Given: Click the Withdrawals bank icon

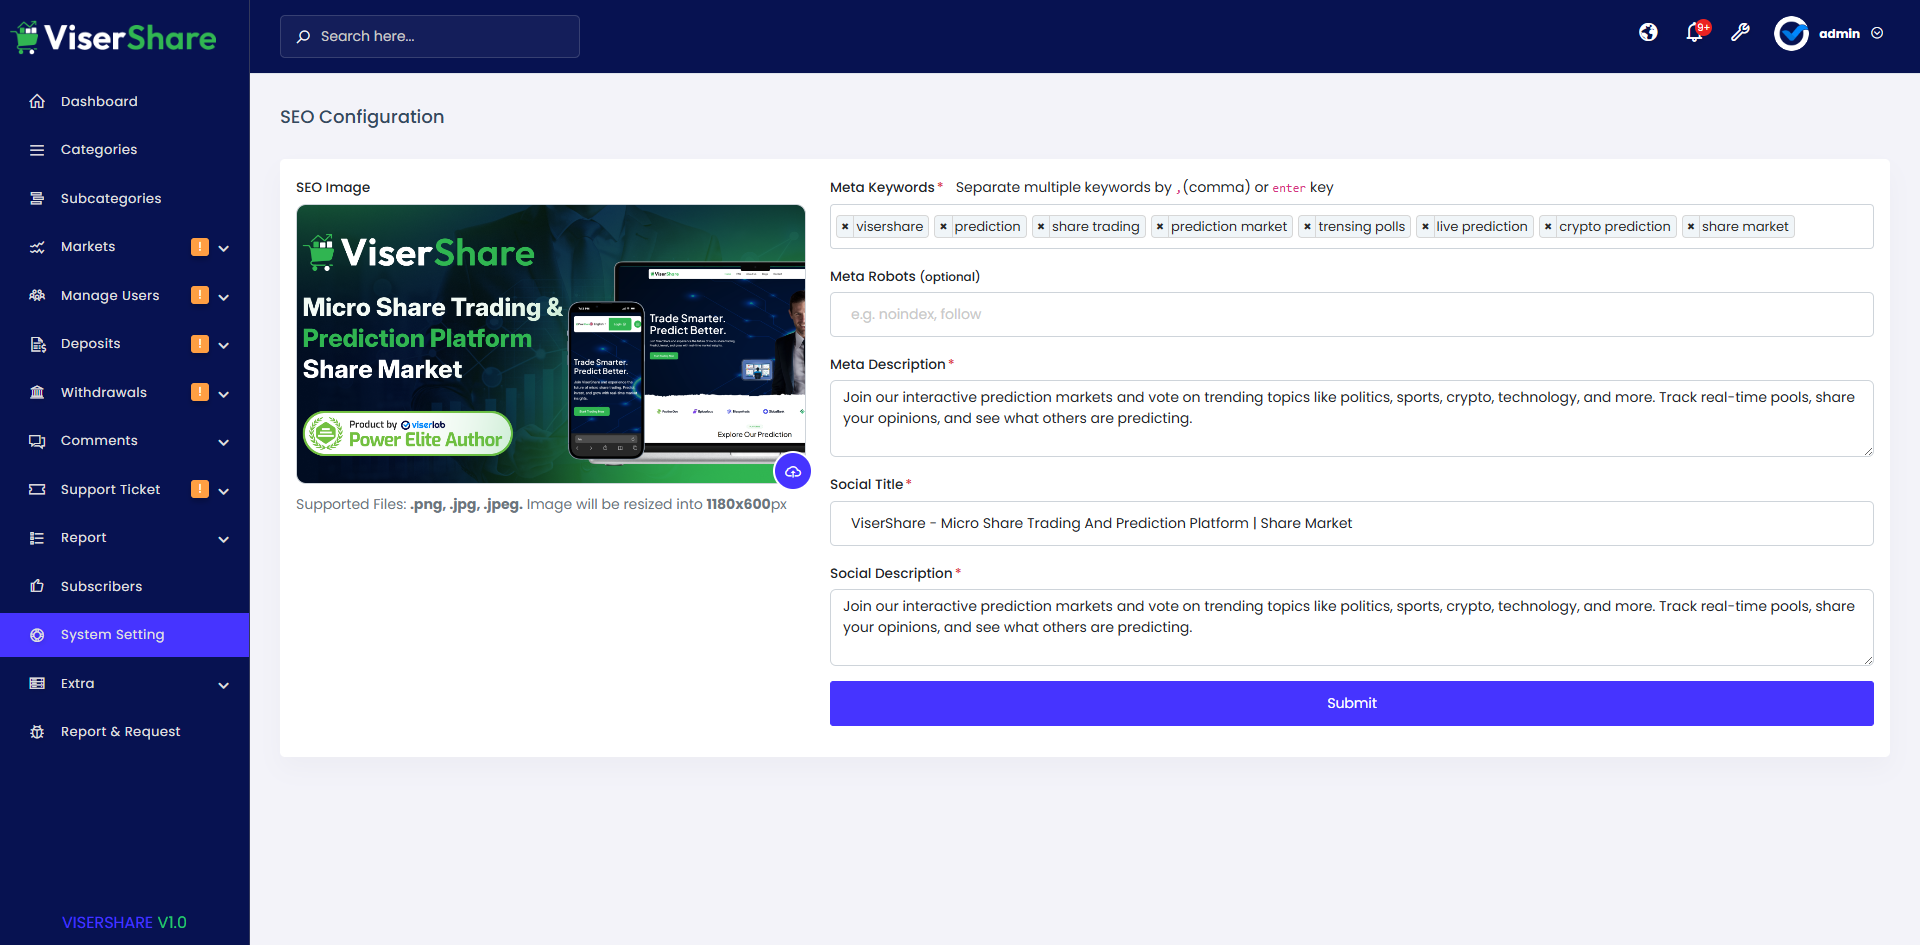Looking at the screenshot, I should tap(37, 392).
